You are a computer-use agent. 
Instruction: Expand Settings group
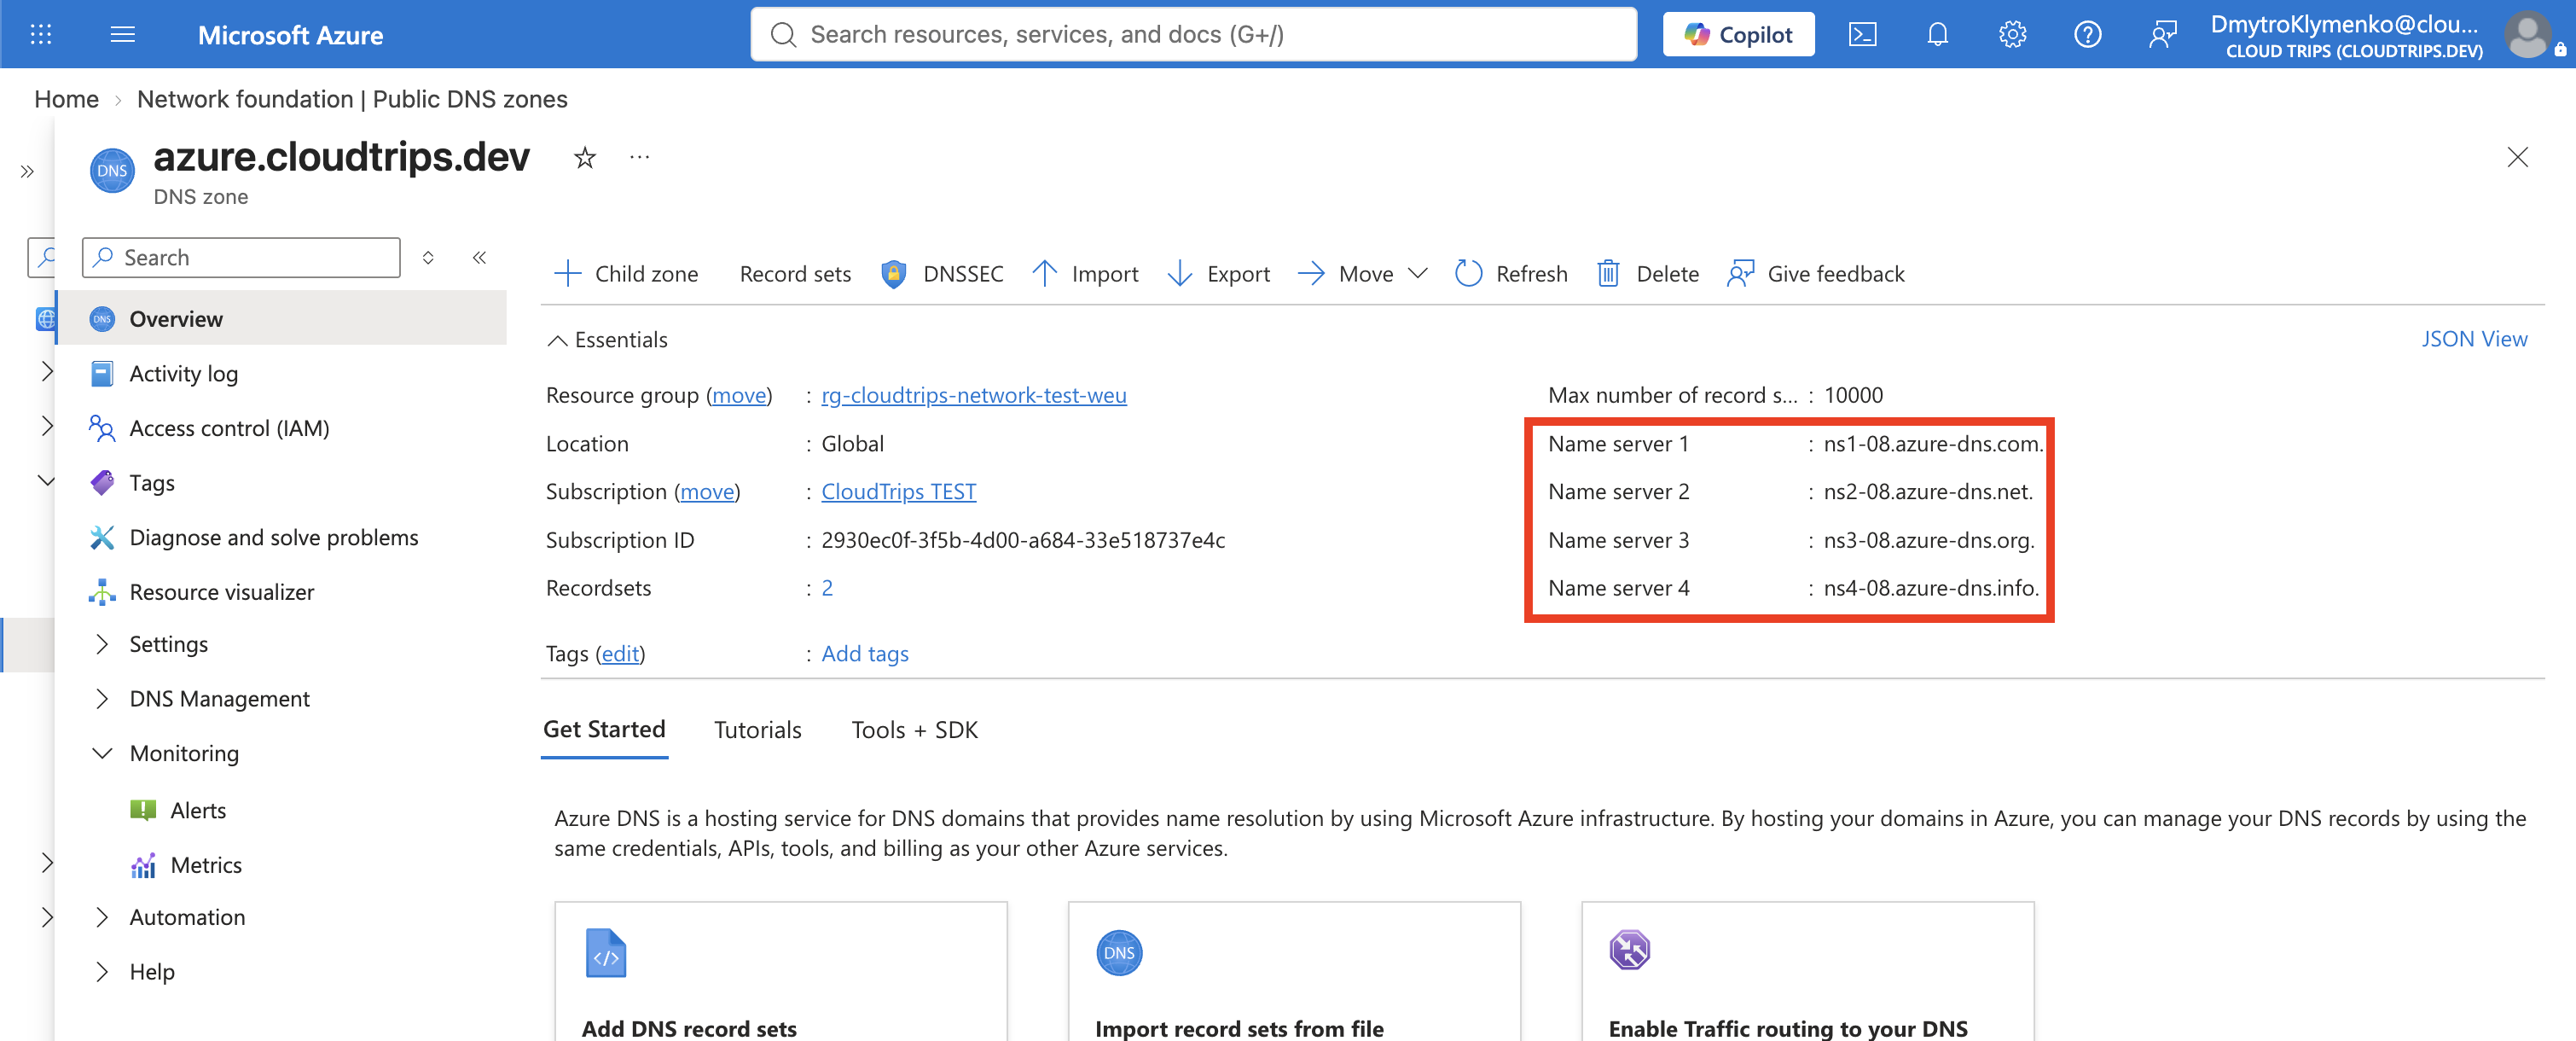[x=168, y=644]
